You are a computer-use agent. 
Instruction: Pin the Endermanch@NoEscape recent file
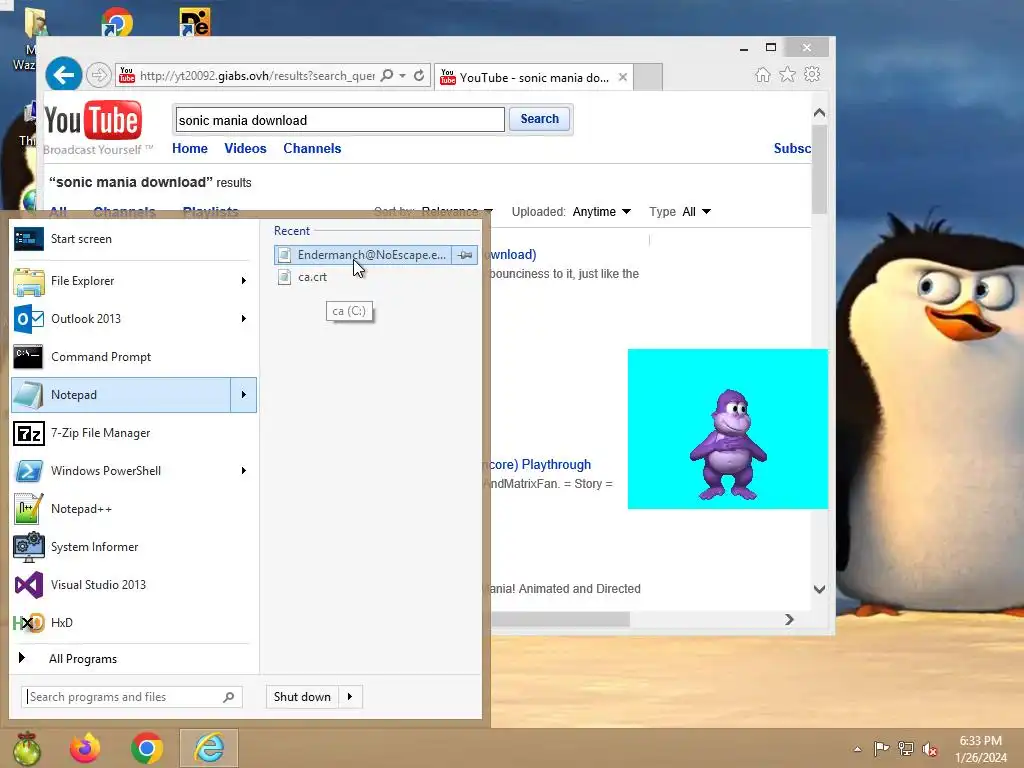pyautogui.click(x=465, y=255)
